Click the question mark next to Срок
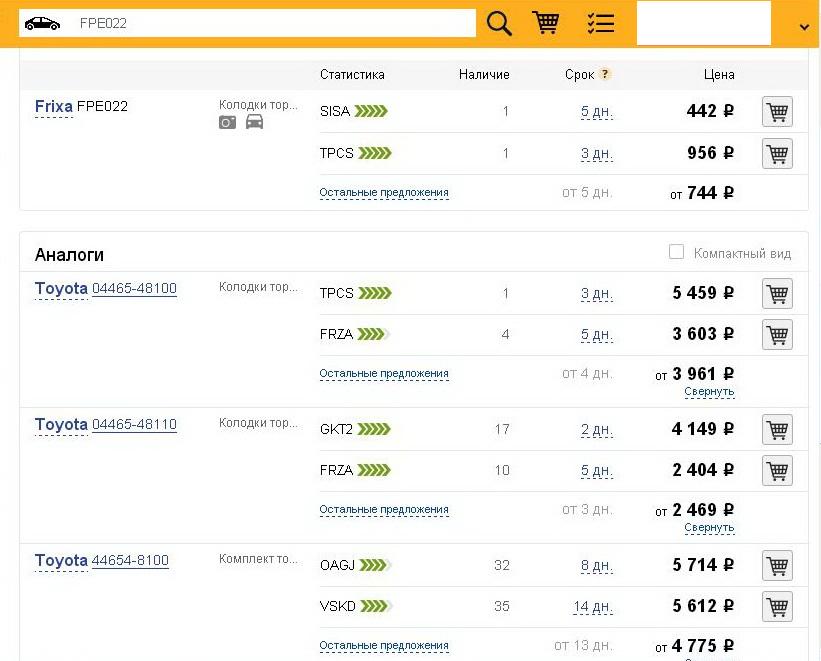The image size is (821, 661). 605,74
